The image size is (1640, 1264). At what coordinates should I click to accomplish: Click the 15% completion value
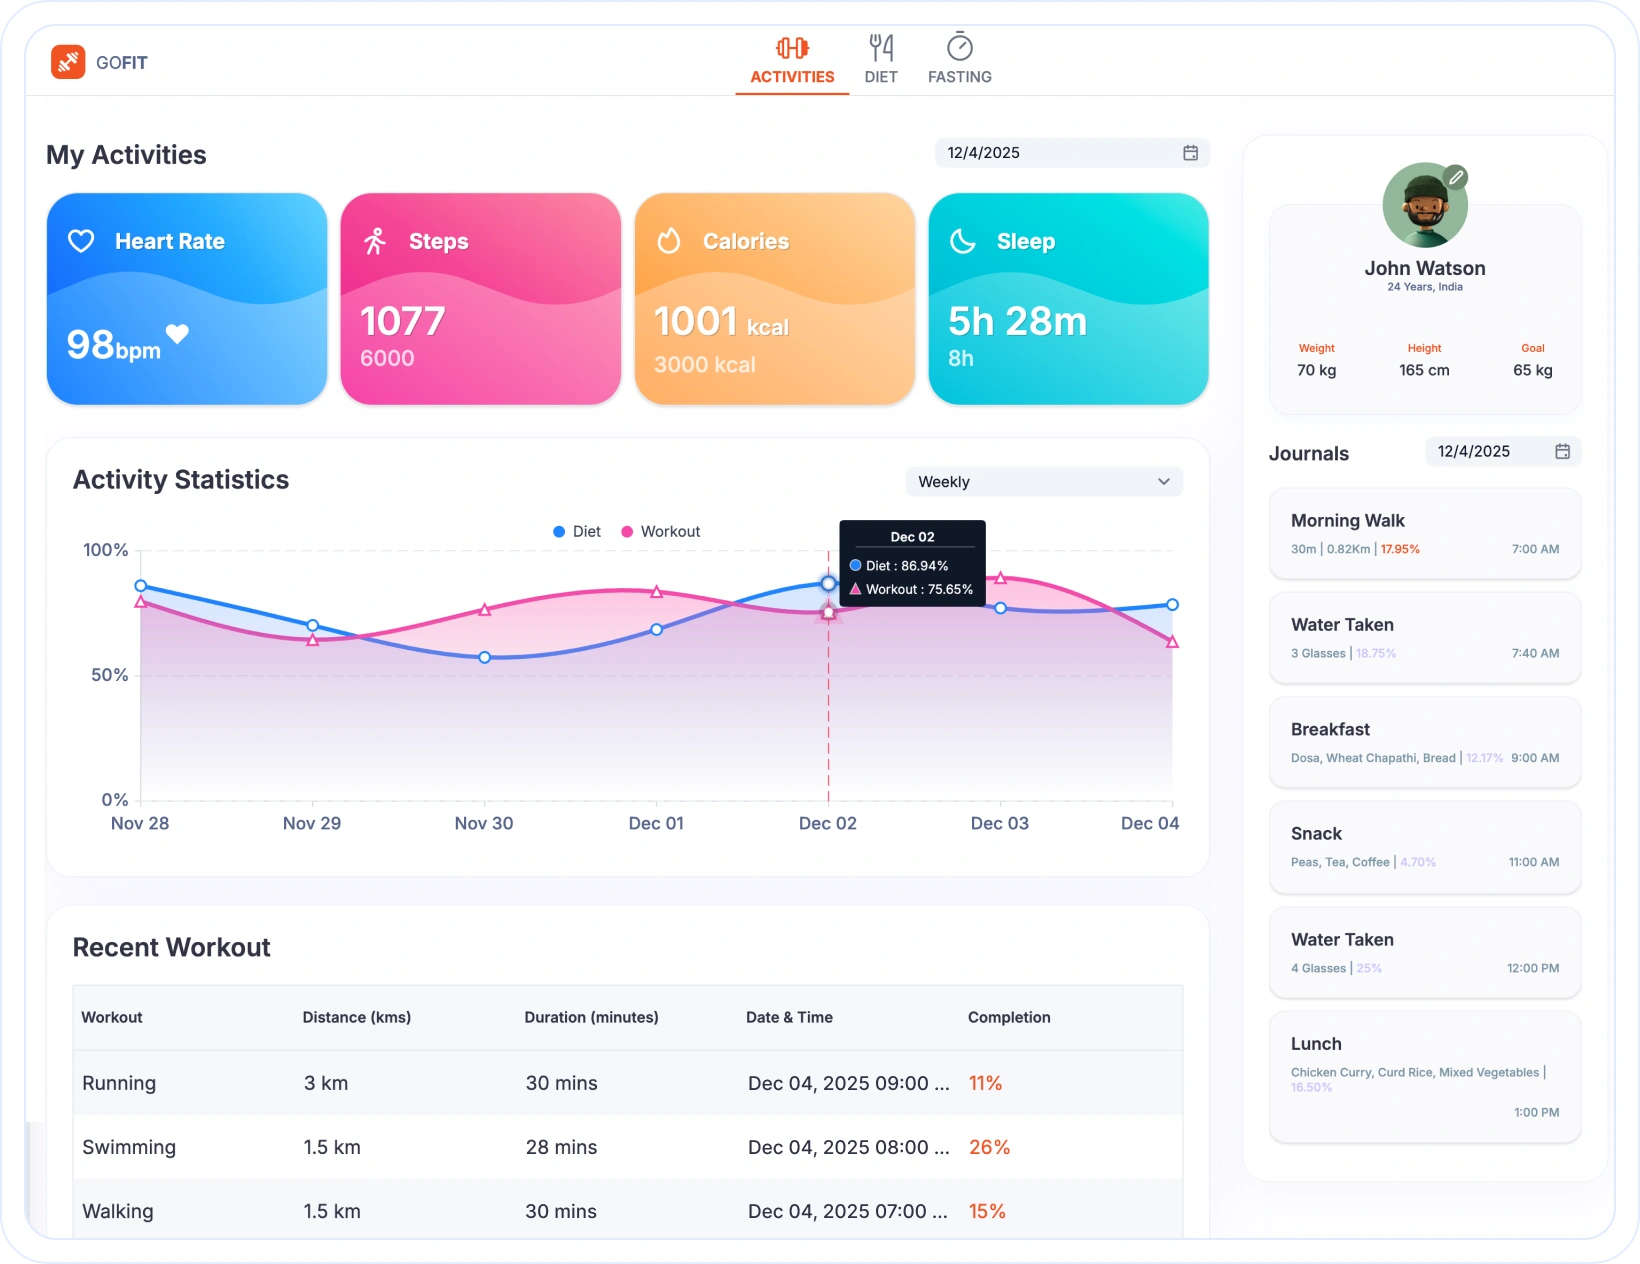pos(987,1212)
